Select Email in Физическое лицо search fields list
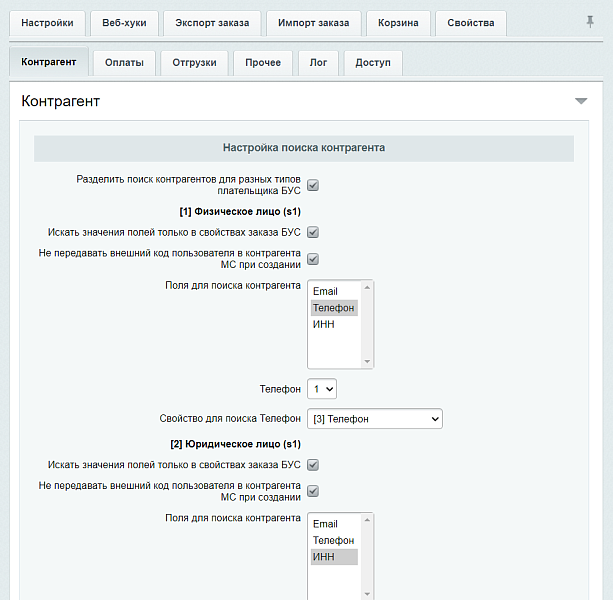The width and height of the screenshot is (613, 600). tap(326, 292)
